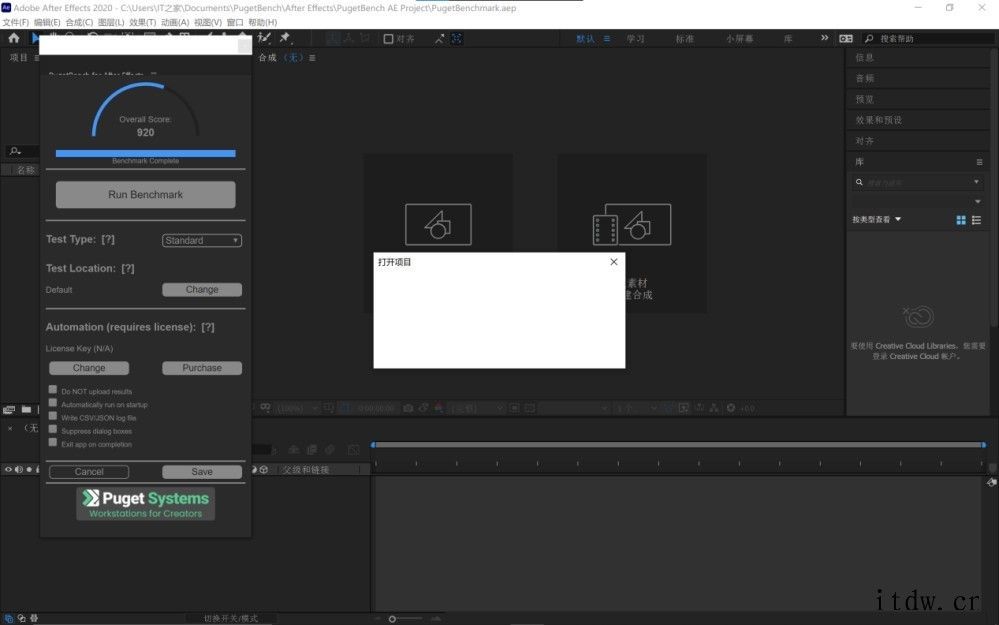999x625 pixels.
Task: Enable Do NOT upload results checkbox
Action: (53, 389)
